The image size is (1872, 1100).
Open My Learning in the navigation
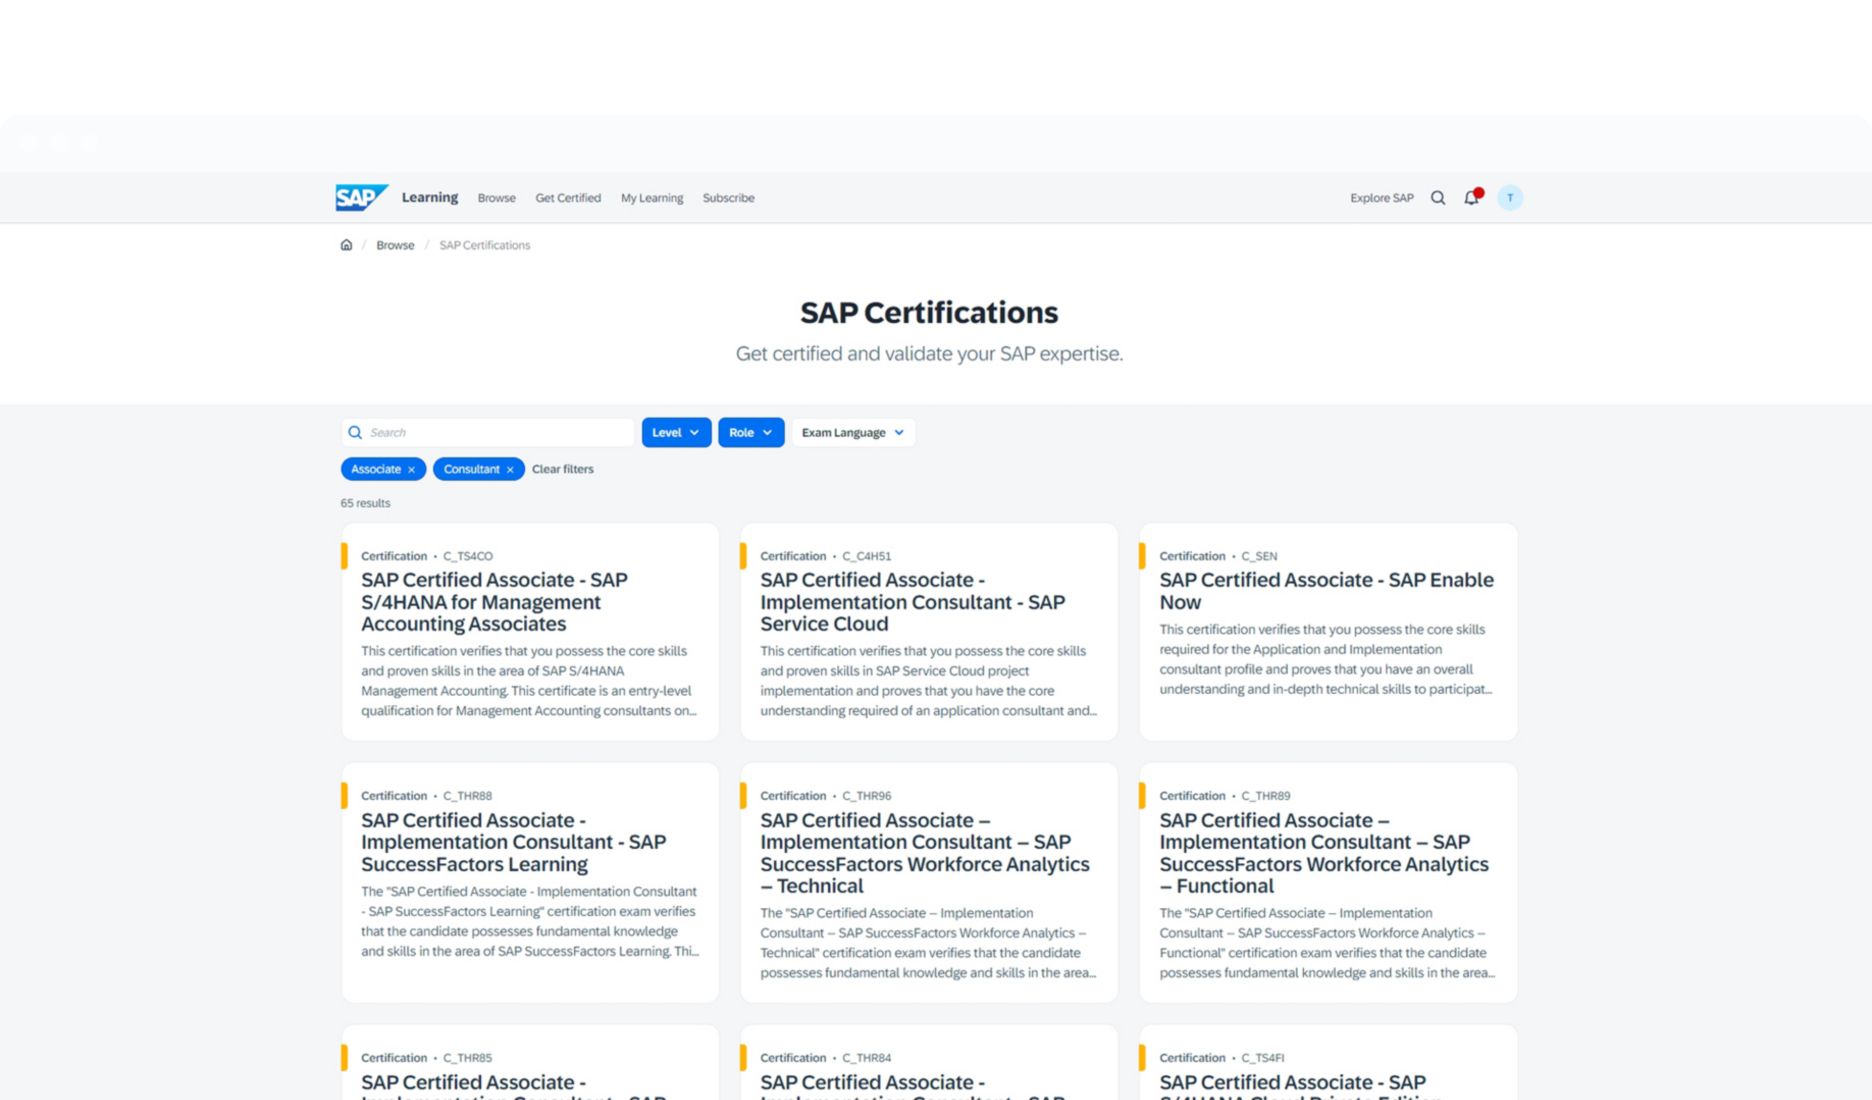[651, 198]
